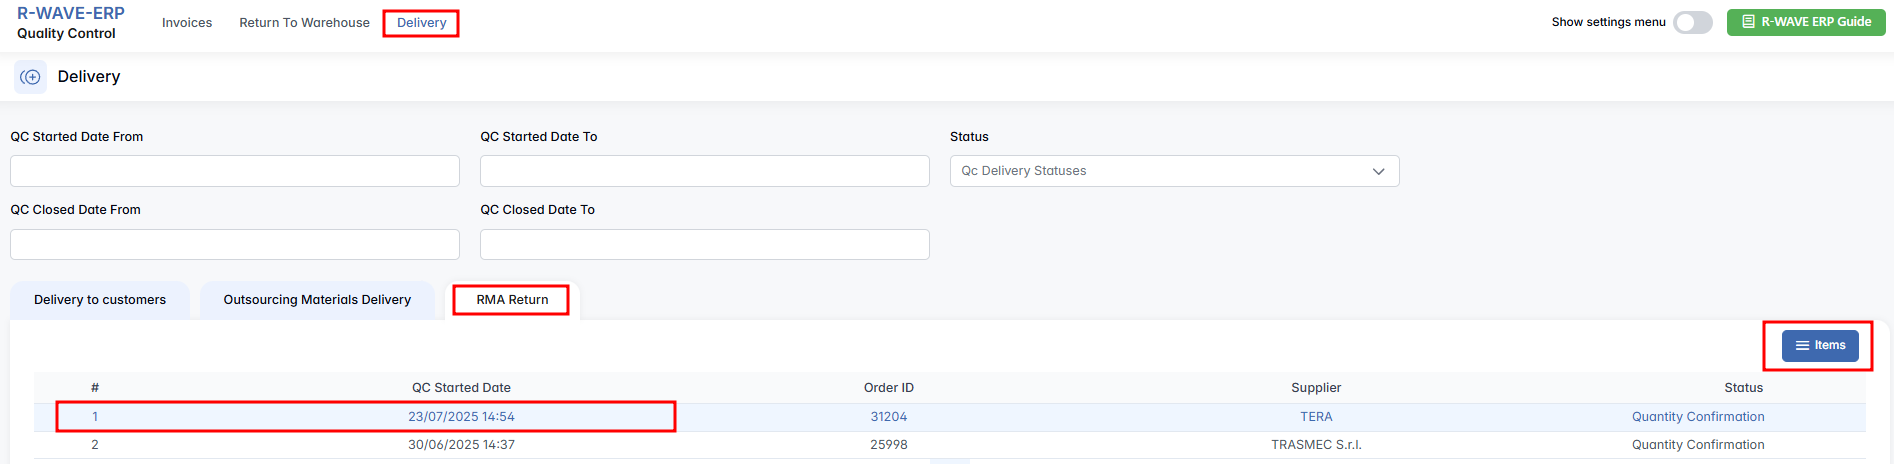This screenshot has height=464, width=1894.
Task: Select the Delivery menu item
Action: pyautogui.click(x=421, y=23)
